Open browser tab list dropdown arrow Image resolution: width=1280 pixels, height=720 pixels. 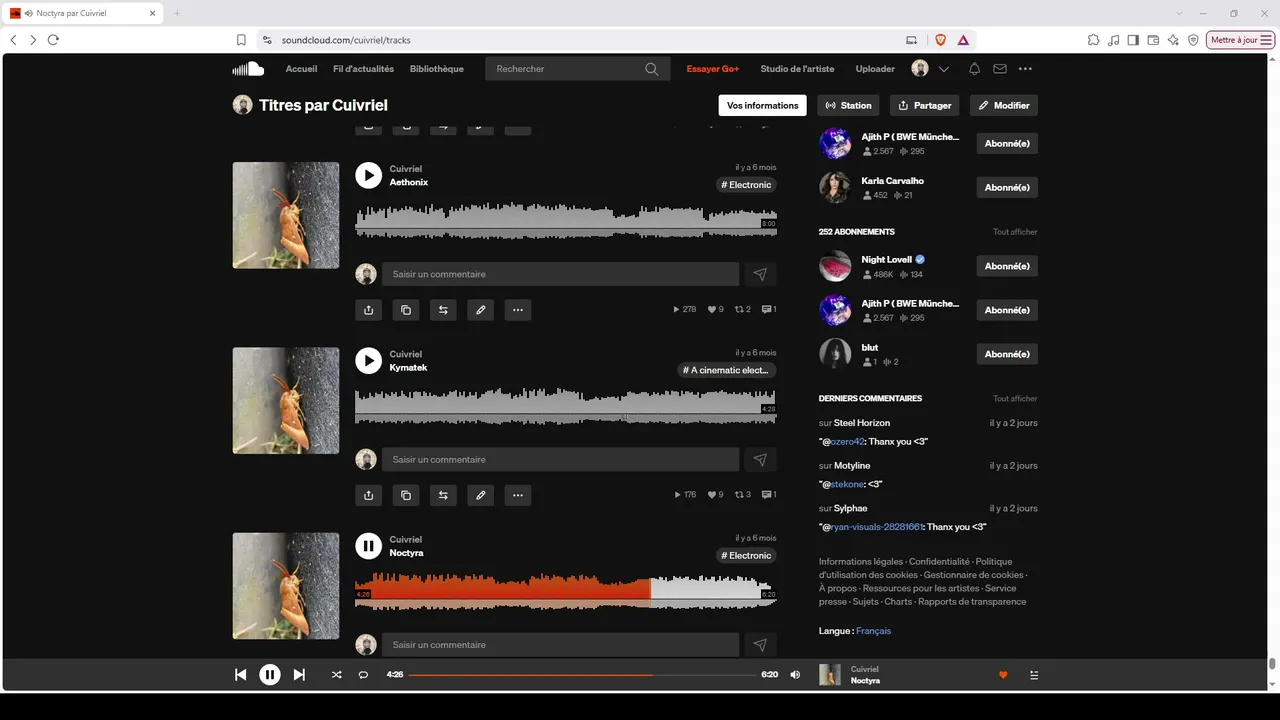click(1180, 13)
